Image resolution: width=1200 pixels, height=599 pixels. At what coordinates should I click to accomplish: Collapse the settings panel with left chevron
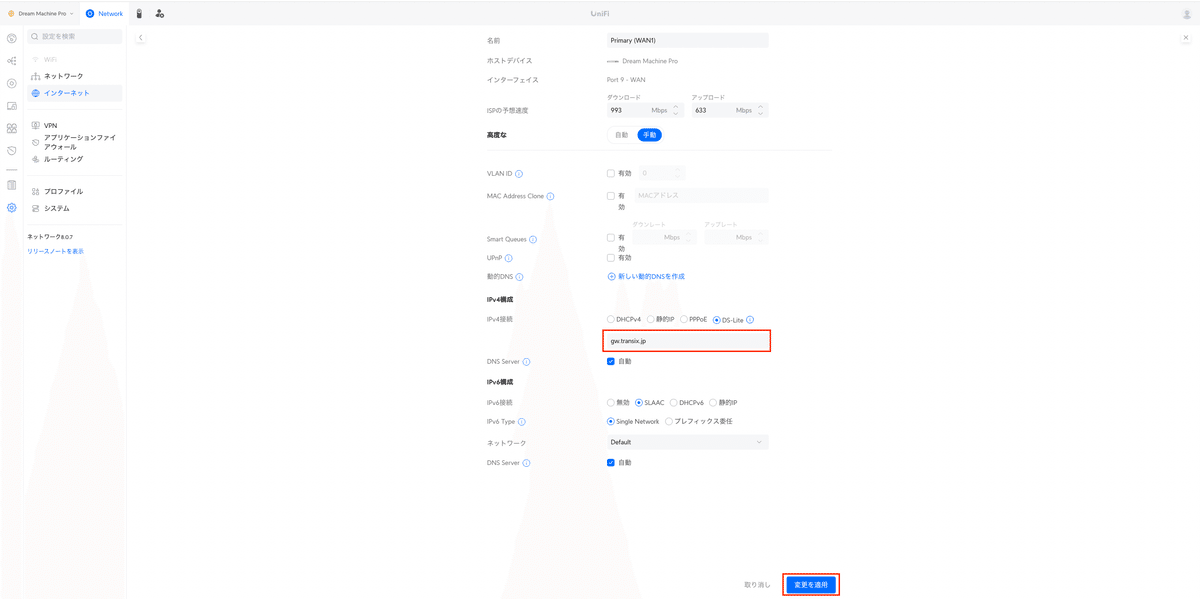tap(140, 36)
